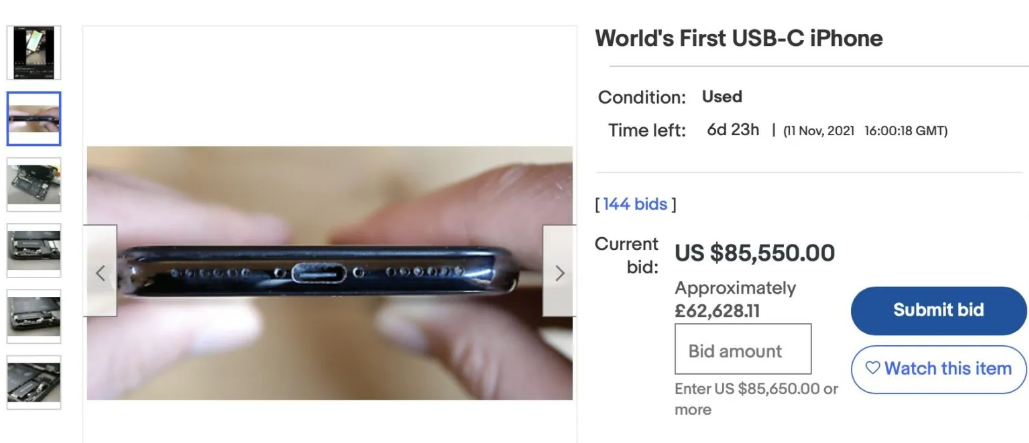Enlarge the main iPhone USB-C photo

click(330, 272)
